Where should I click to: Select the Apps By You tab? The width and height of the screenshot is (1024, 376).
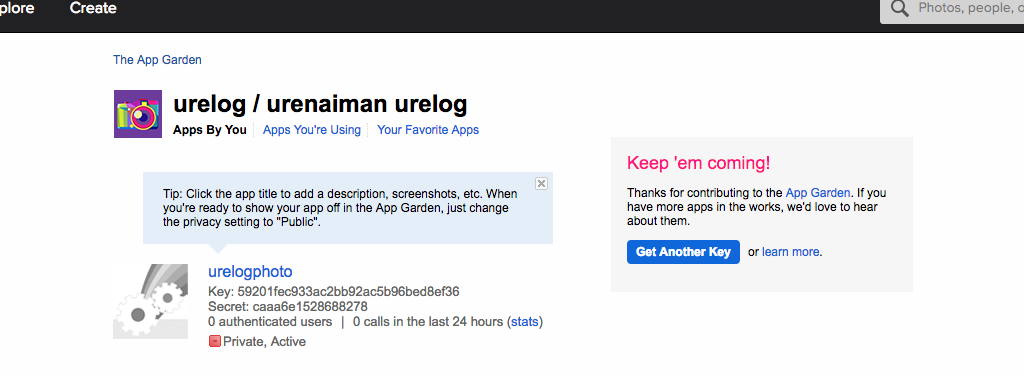click(x=210, y=130)
